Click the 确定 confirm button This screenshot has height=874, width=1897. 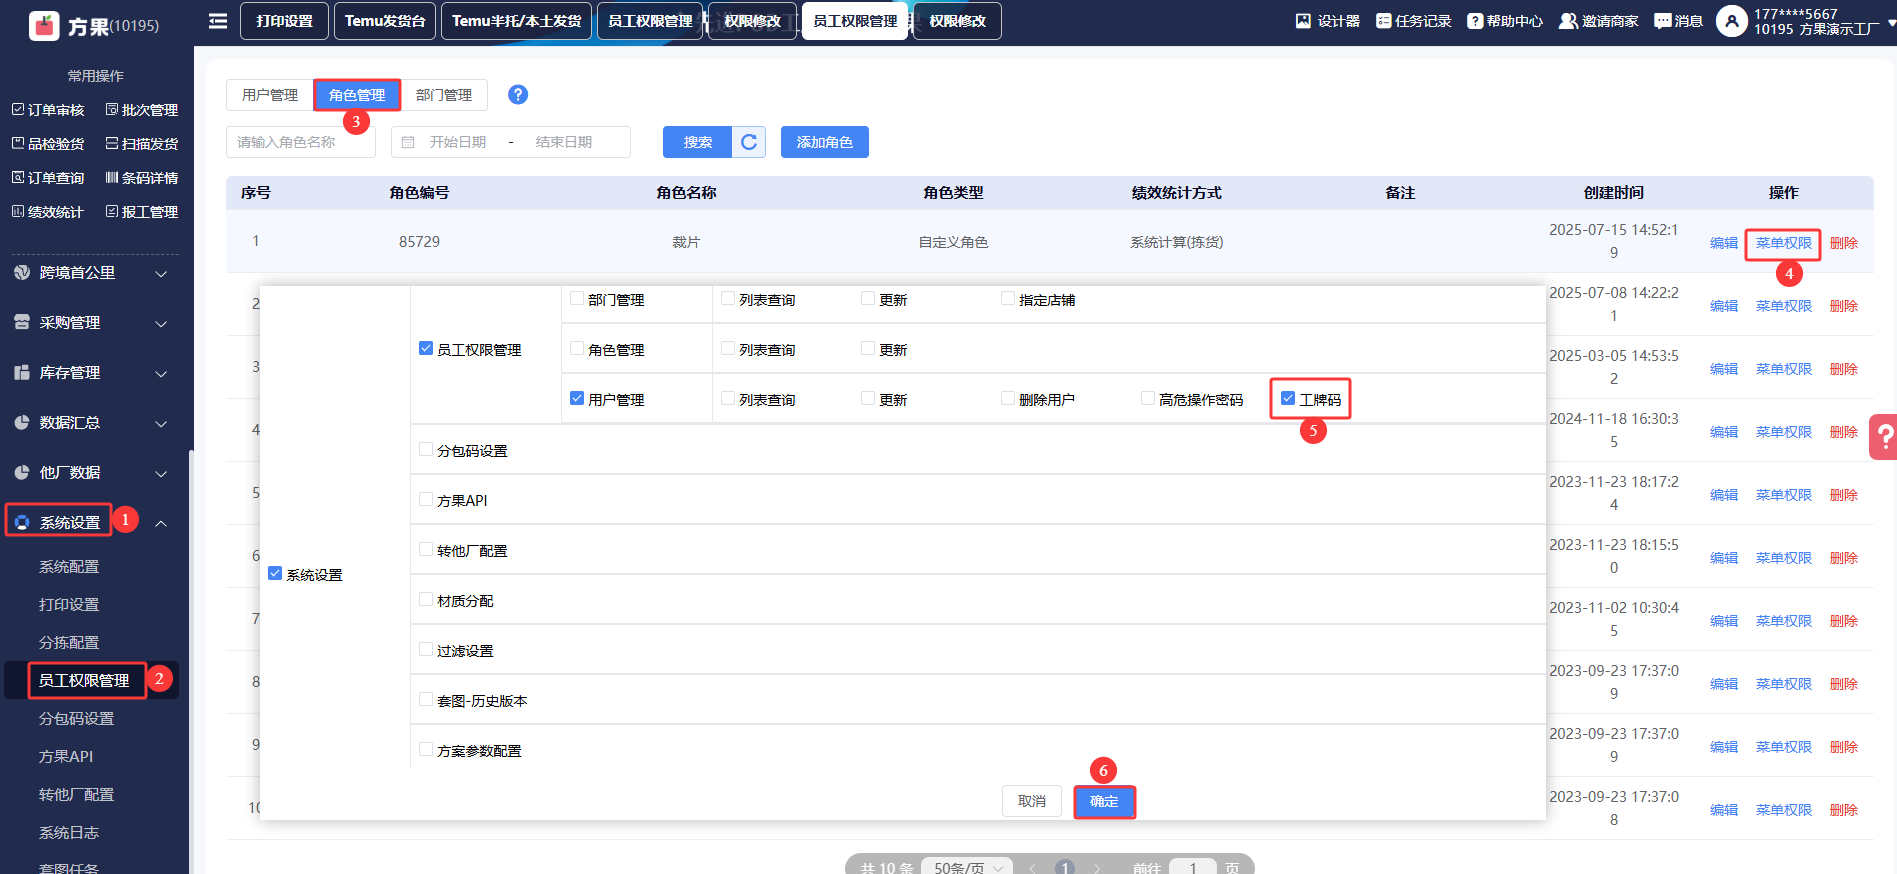1104,802
